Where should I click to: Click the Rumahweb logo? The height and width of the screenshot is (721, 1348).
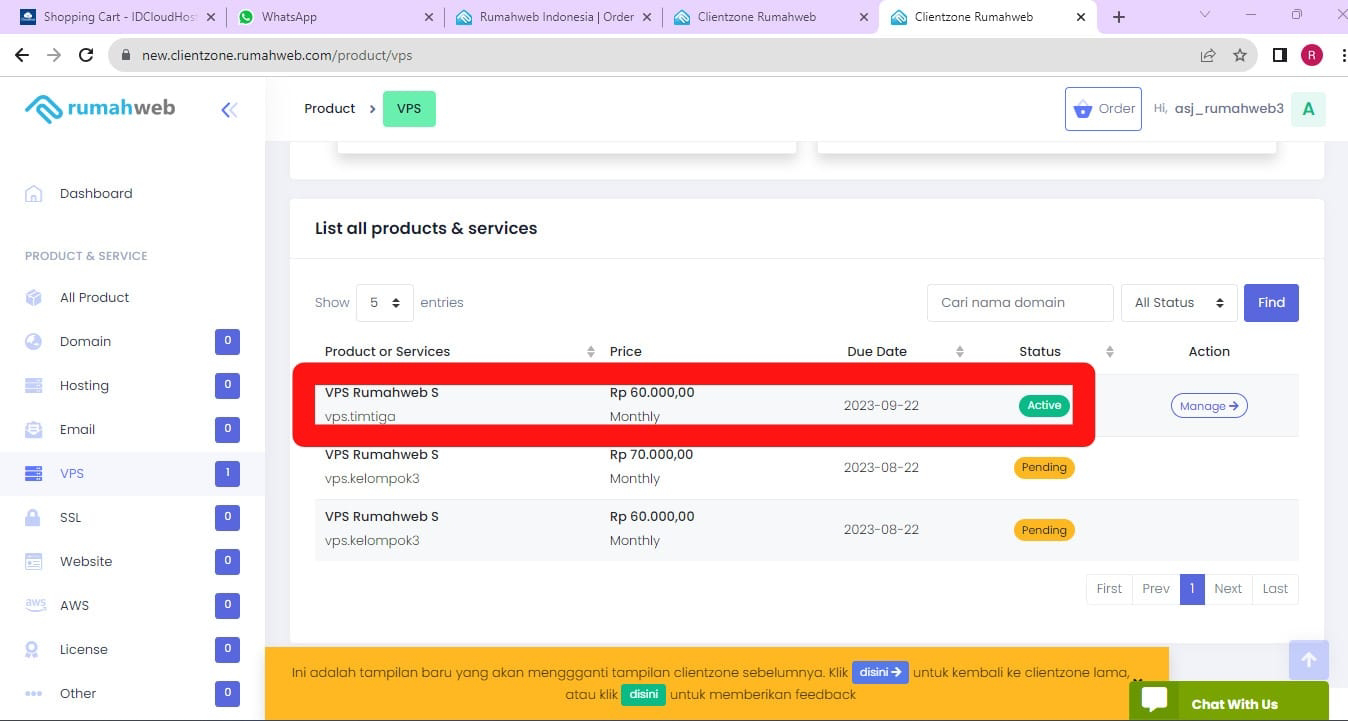(100, 108)
